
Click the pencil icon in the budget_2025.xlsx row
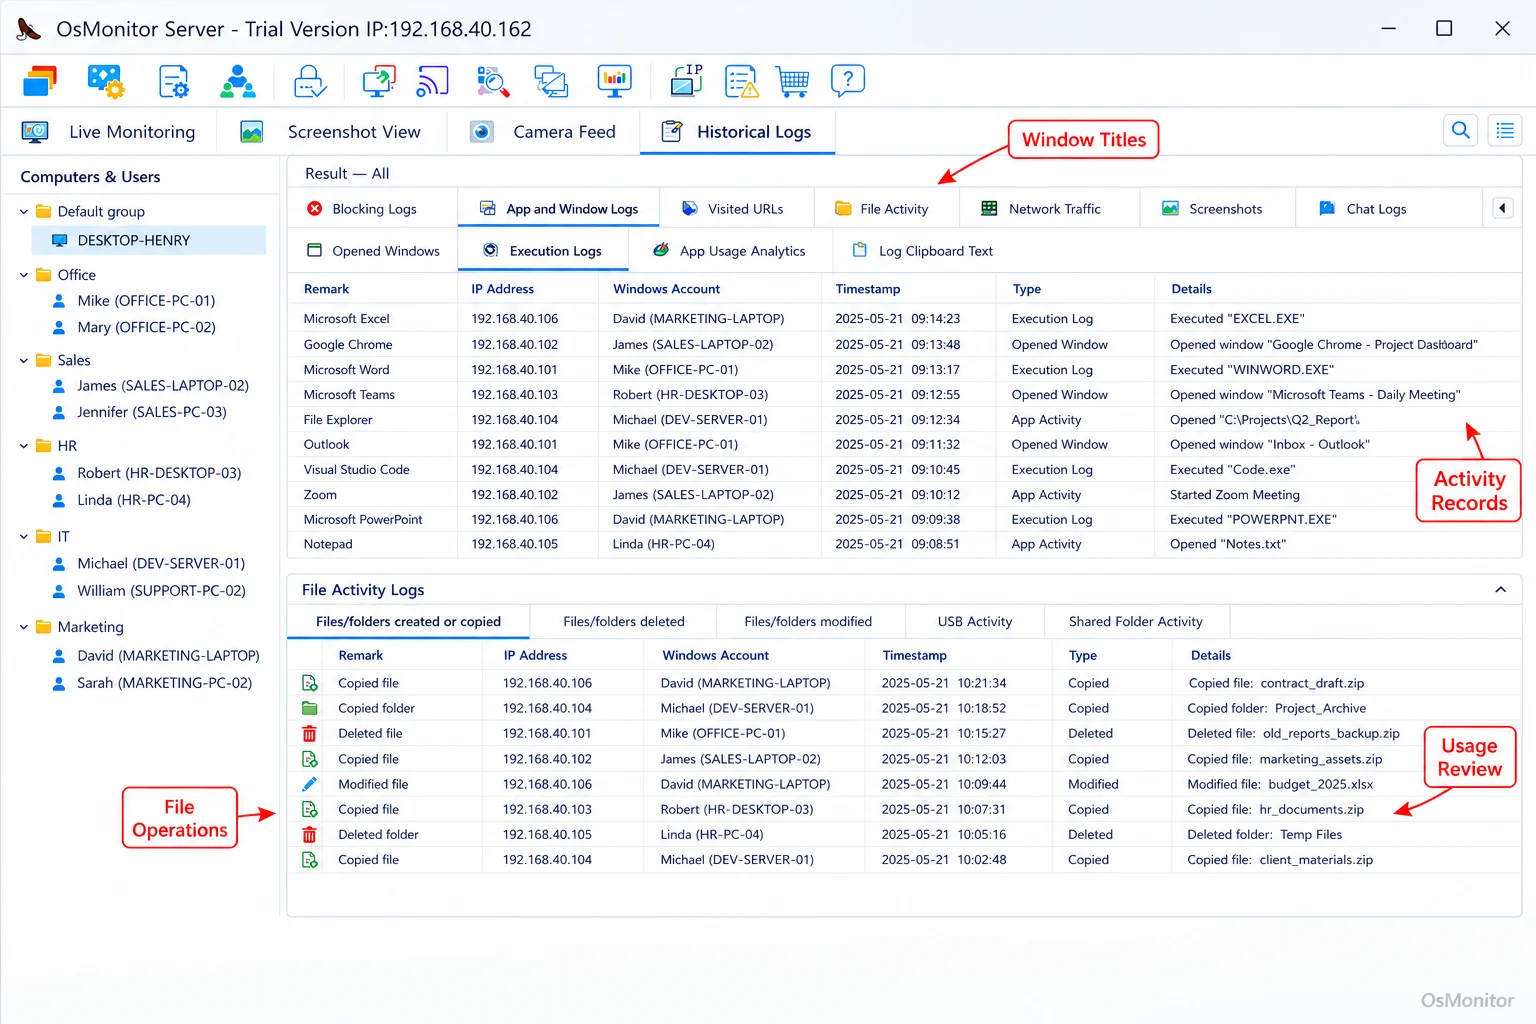click(x=310, y=784)
